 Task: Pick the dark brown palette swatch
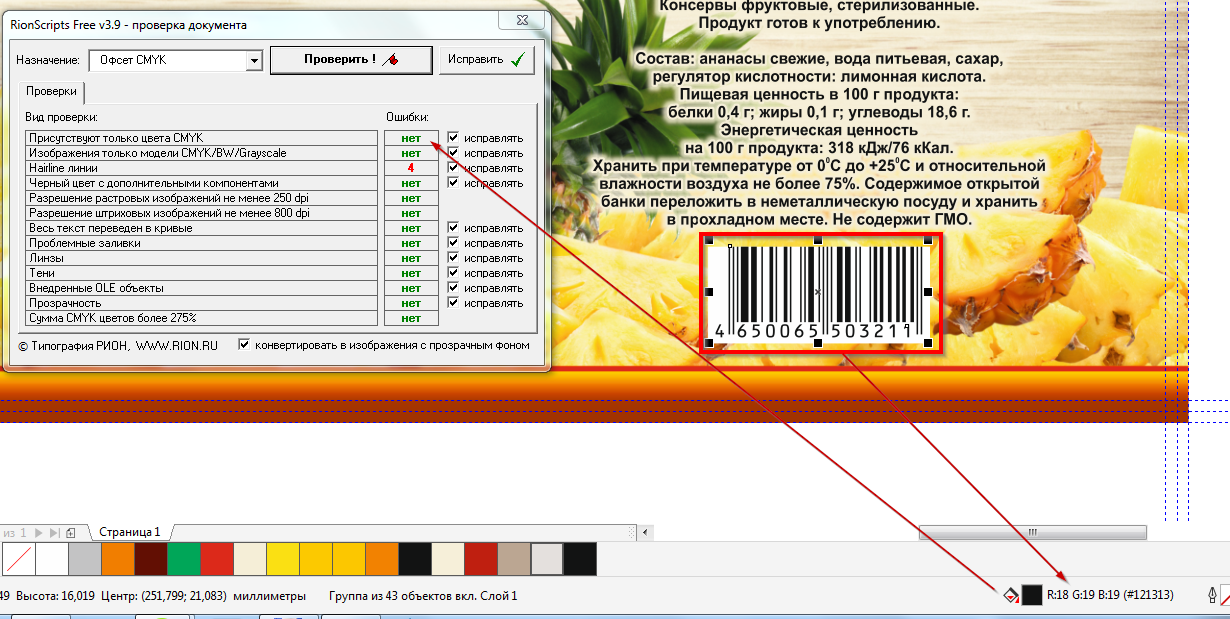[152, 559]
